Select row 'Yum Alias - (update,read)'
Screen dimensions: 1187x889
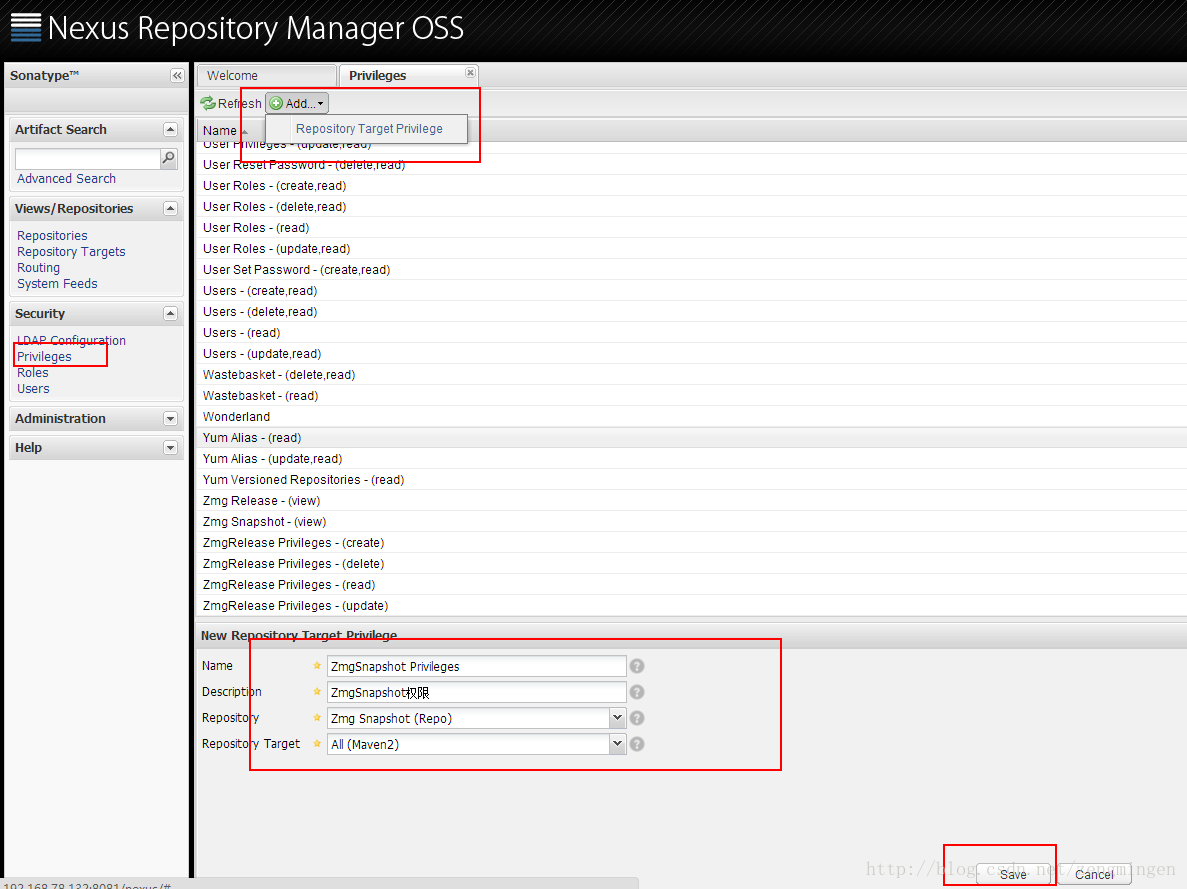point(691,459)
